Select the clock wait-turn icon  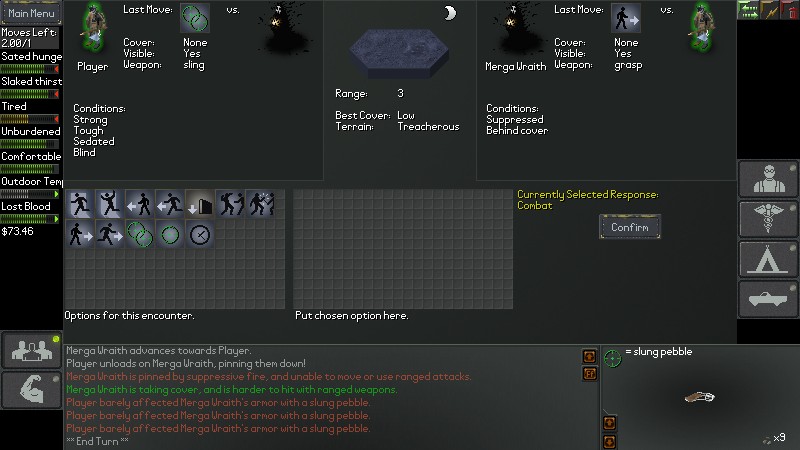199,235
